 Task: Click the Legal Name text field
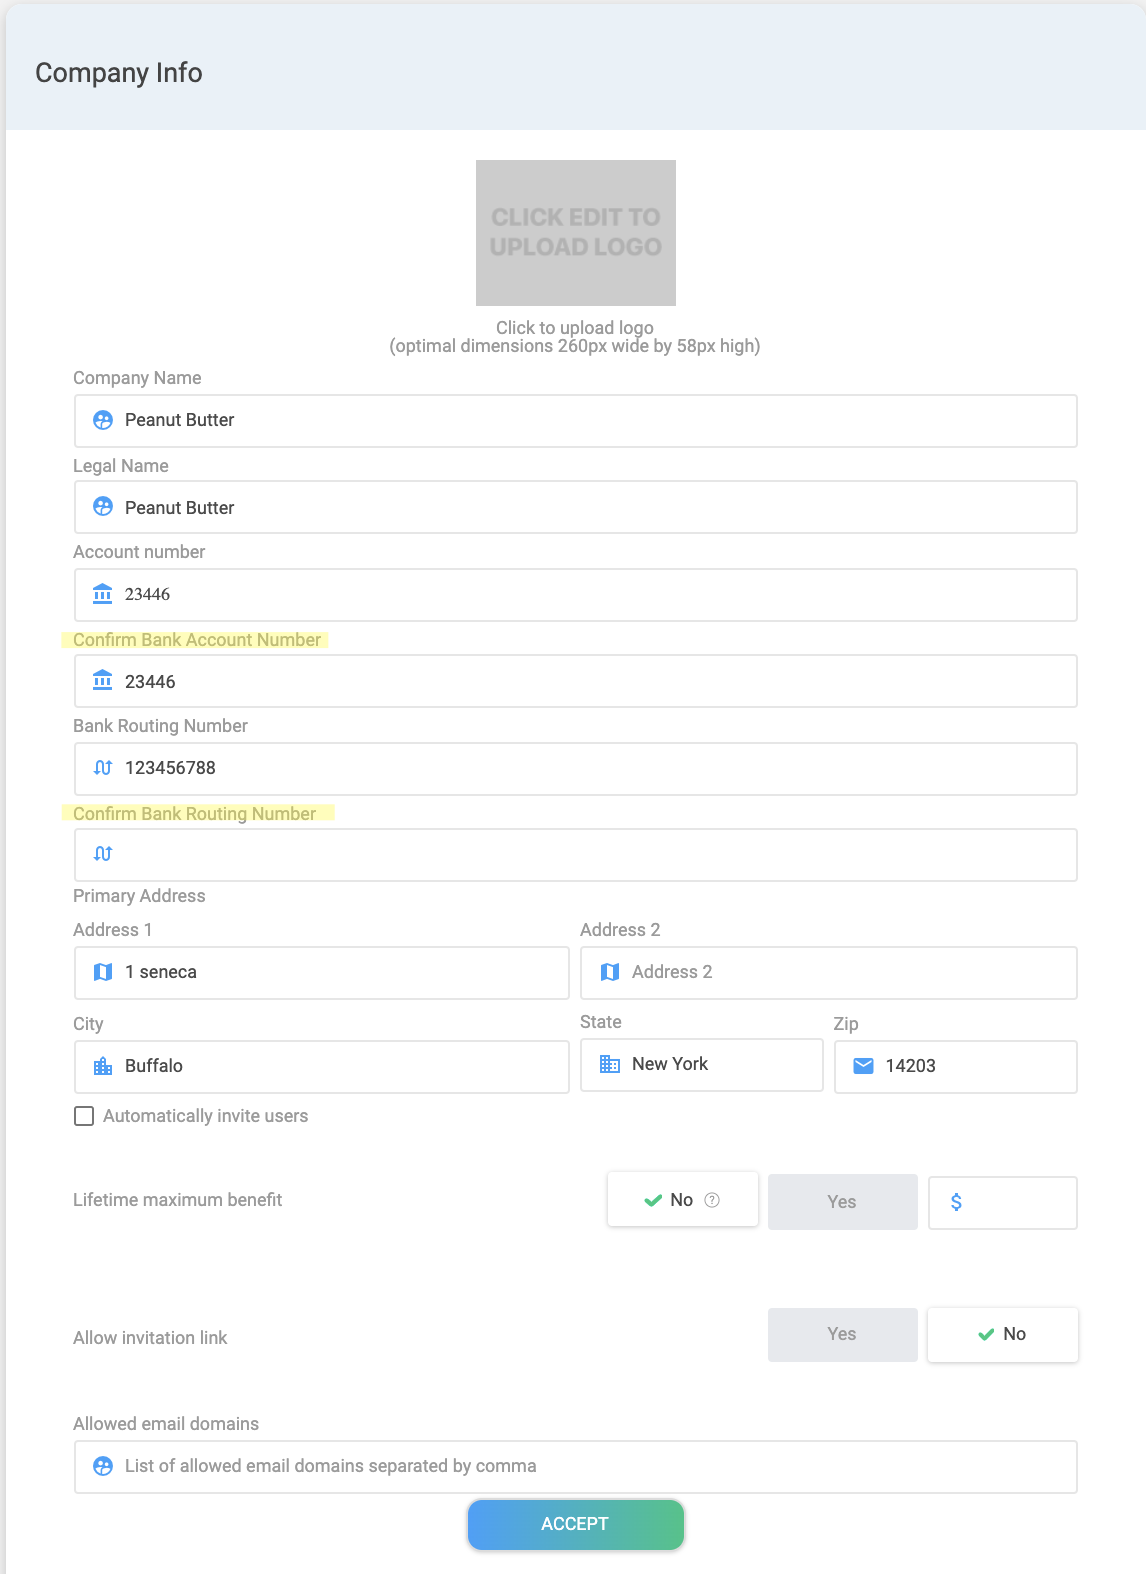[590, 508]
